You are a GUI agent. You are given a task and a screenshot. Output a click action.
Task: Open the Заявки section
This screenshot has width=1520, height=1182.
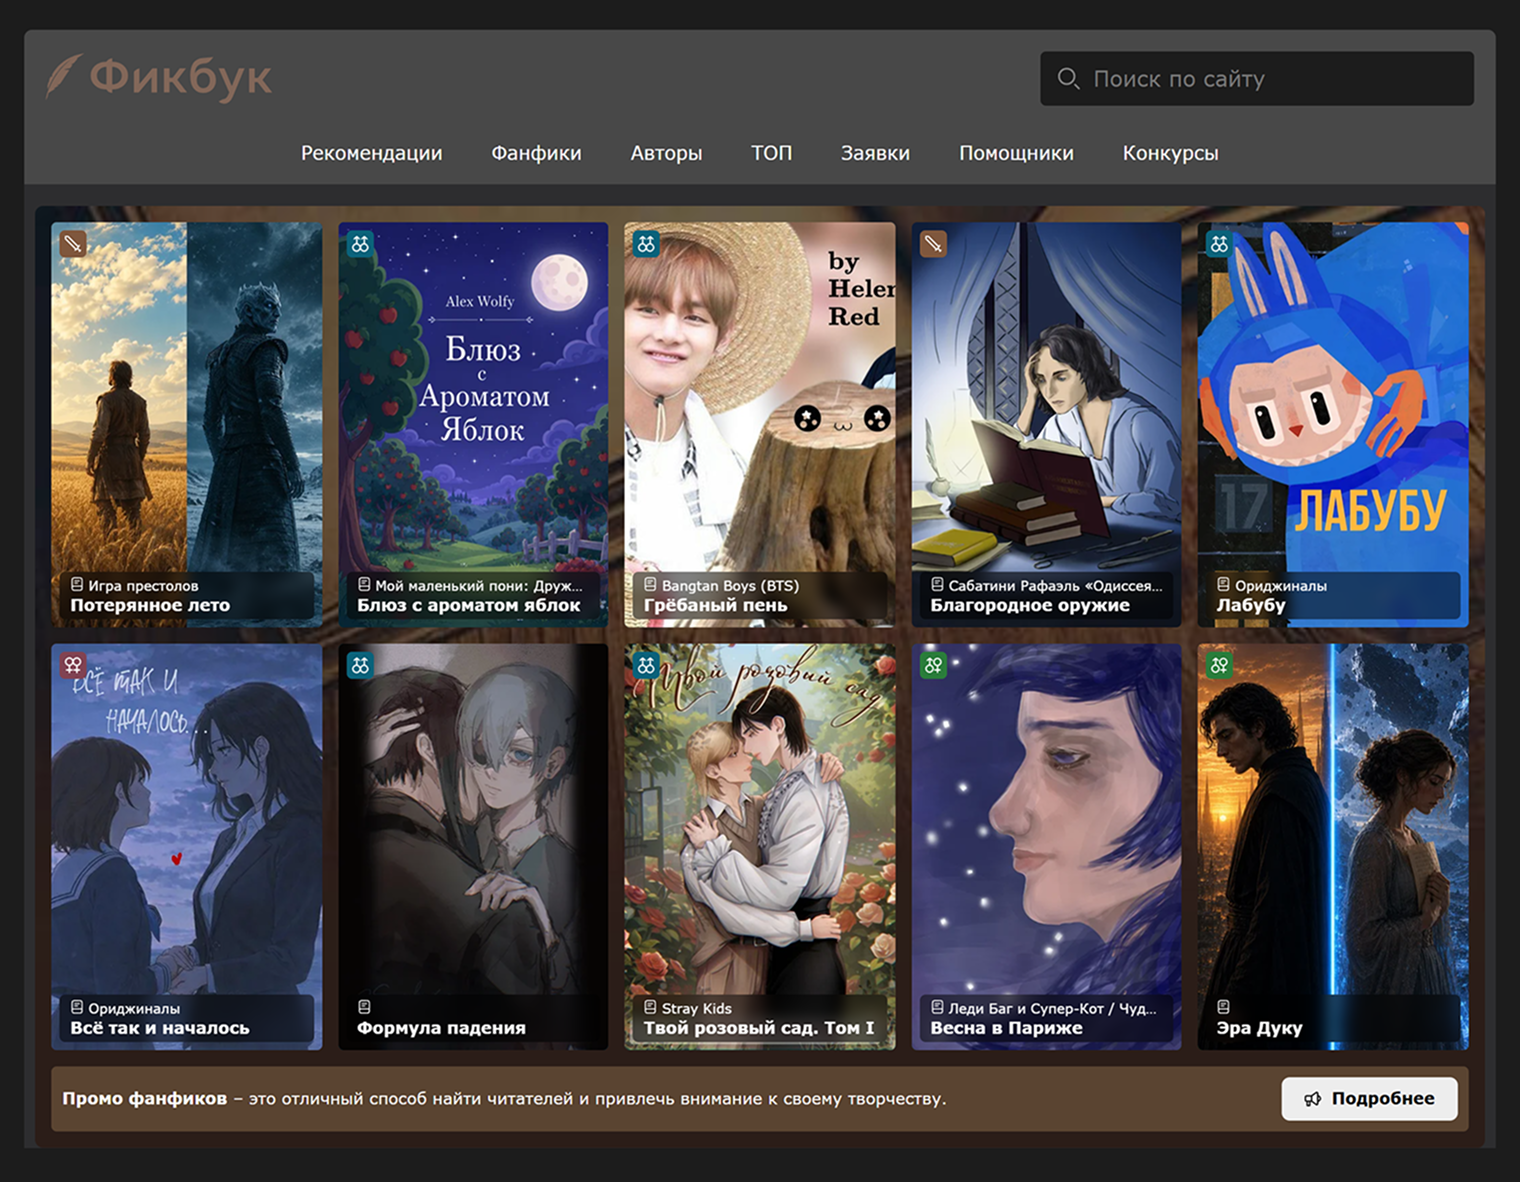(x=875, y=153)
